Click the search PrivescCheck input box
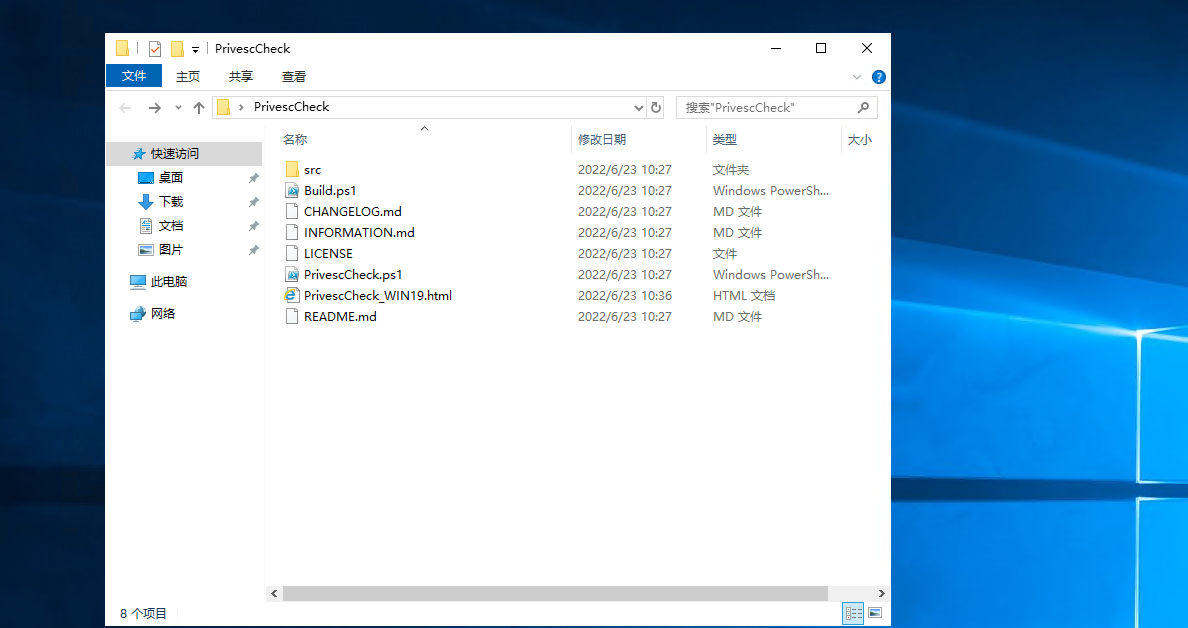Image resolution: width=1188 pixels, height=628 pixels. [767, 107]
